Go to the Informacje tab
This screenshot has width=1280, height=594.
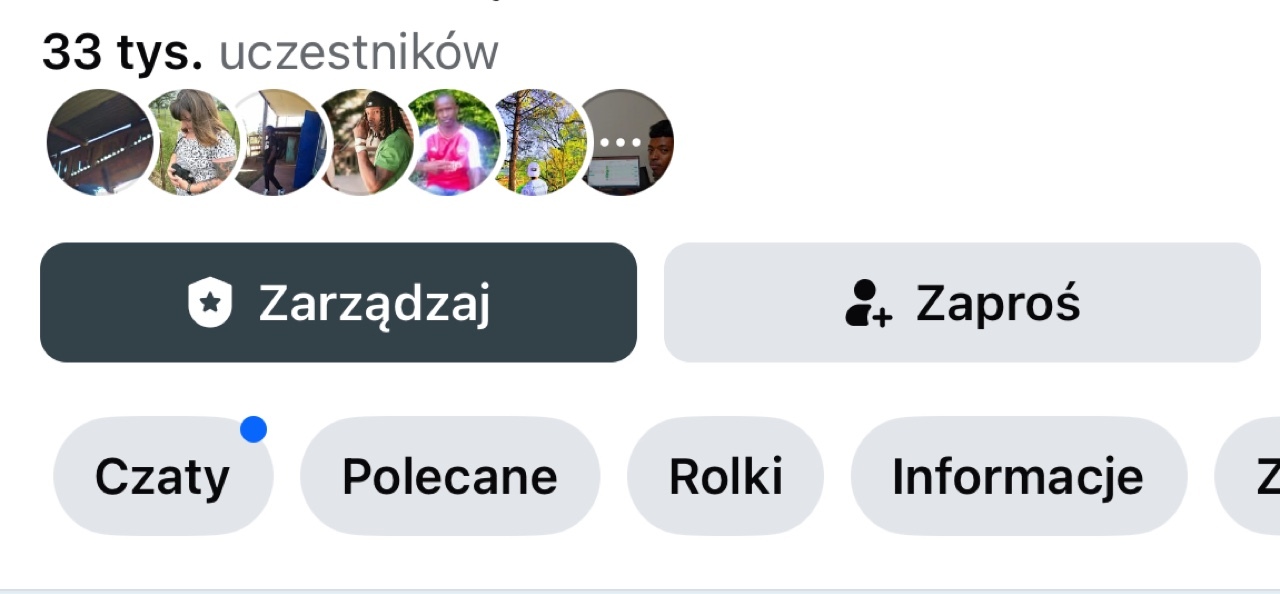[1018, 477]
